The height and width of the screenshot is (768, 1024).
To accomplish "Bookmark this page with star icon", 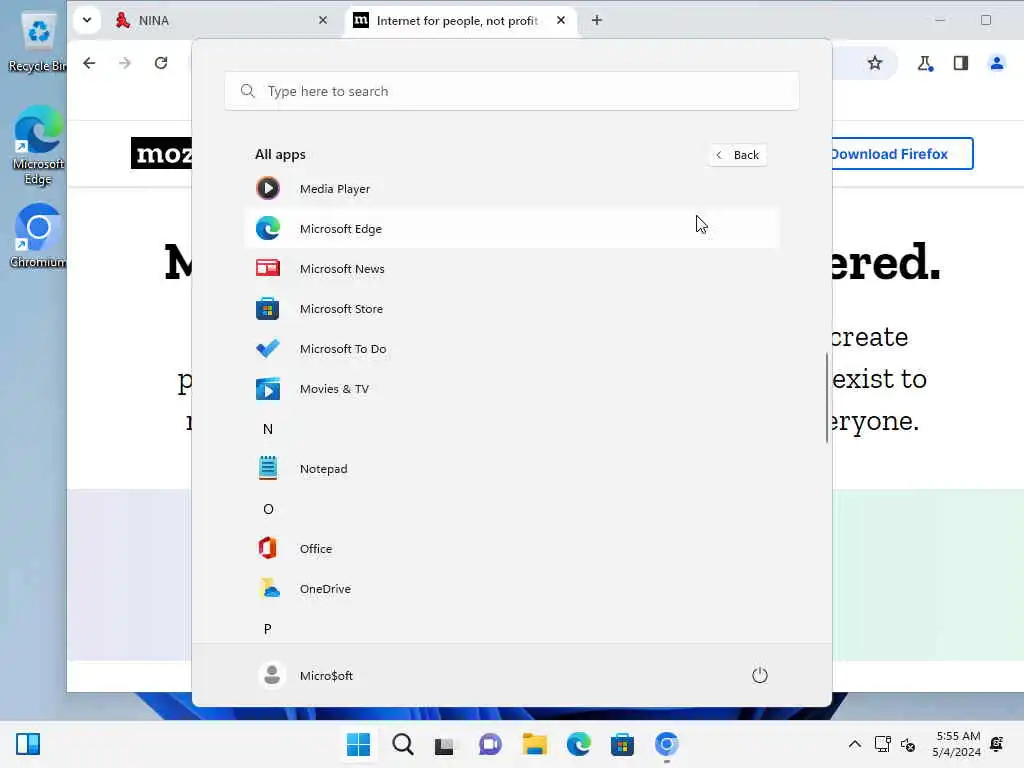I will (x=875, y=63).
